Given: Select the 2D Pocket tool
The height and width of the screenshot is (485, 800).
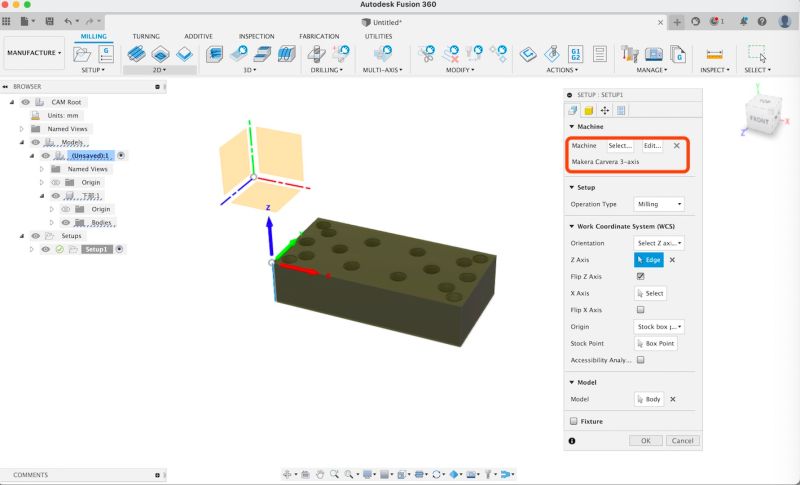Looking at the screenshot, I should coord(160,54).
